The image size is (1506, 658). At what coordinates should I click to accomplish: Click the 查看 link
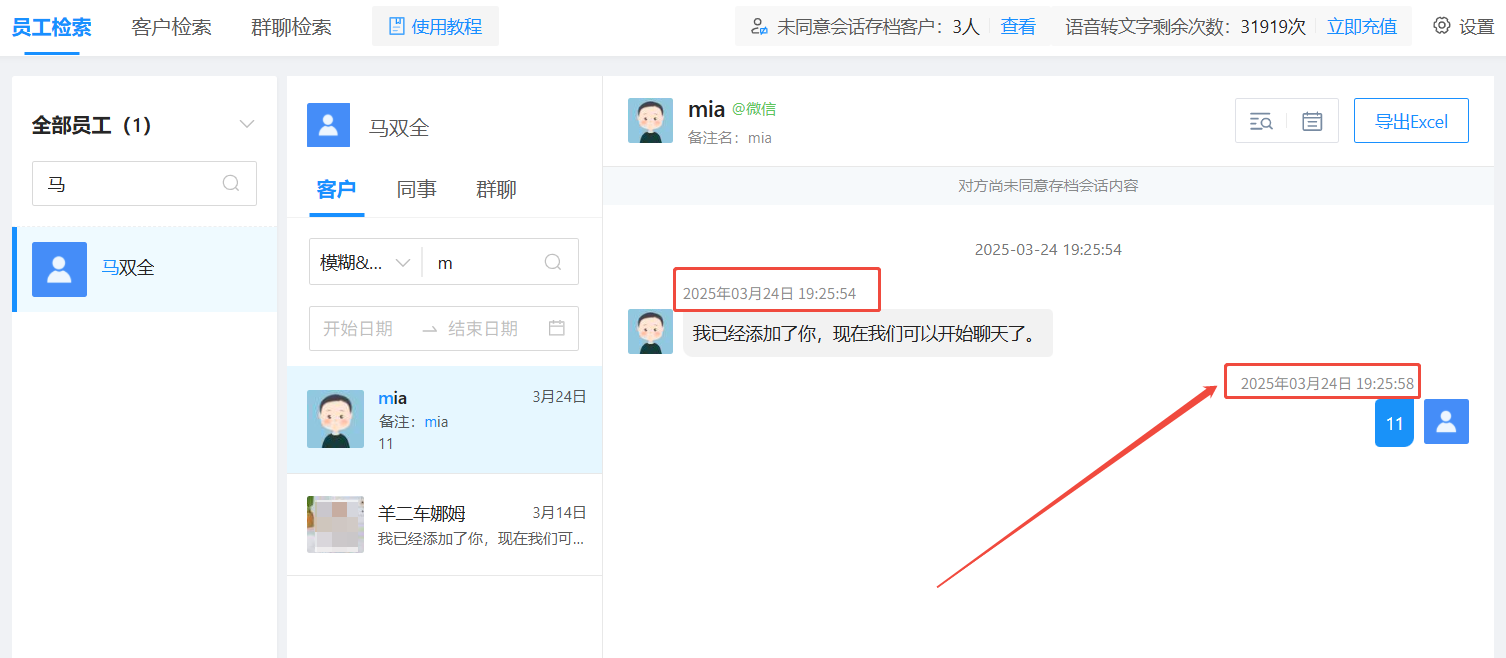point(1018,27)
